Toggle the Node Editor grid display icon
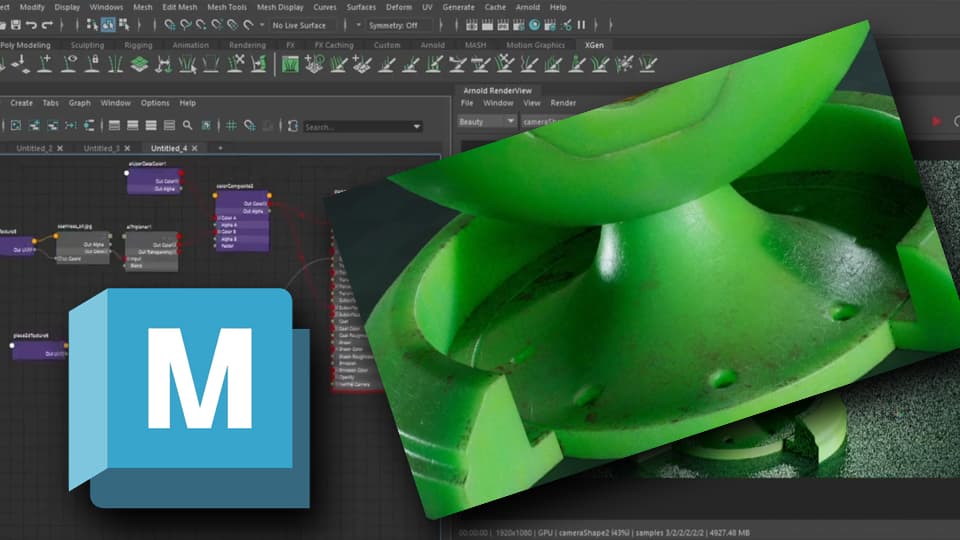Screen dimensions: 960x540 coord(231,126)
